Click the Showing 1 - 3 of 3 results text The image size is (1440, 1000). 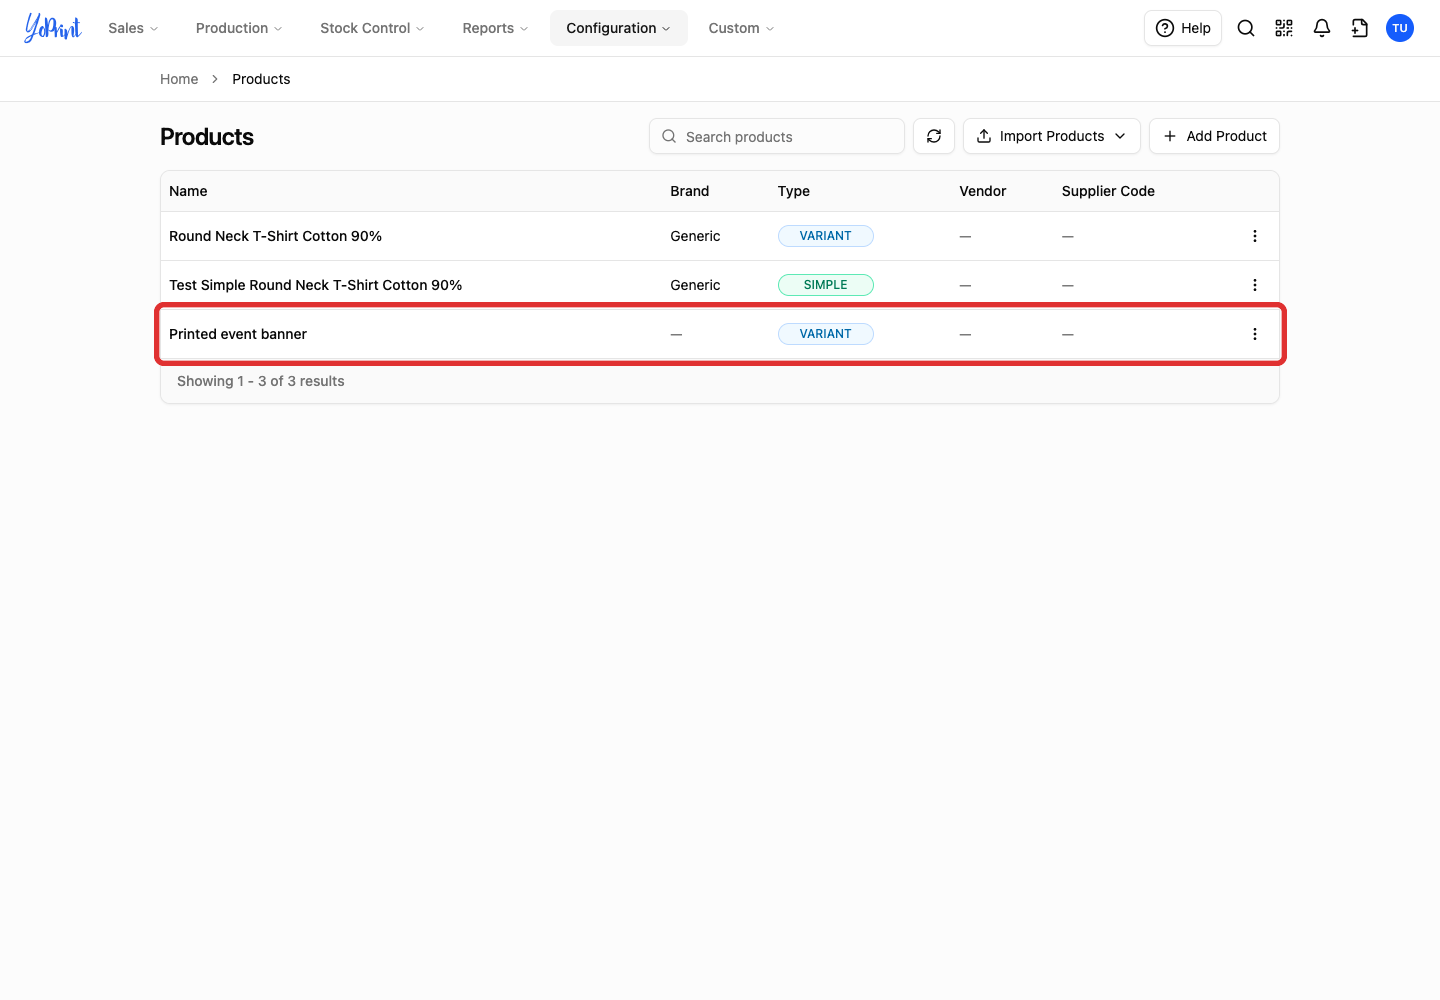point(261,381)
